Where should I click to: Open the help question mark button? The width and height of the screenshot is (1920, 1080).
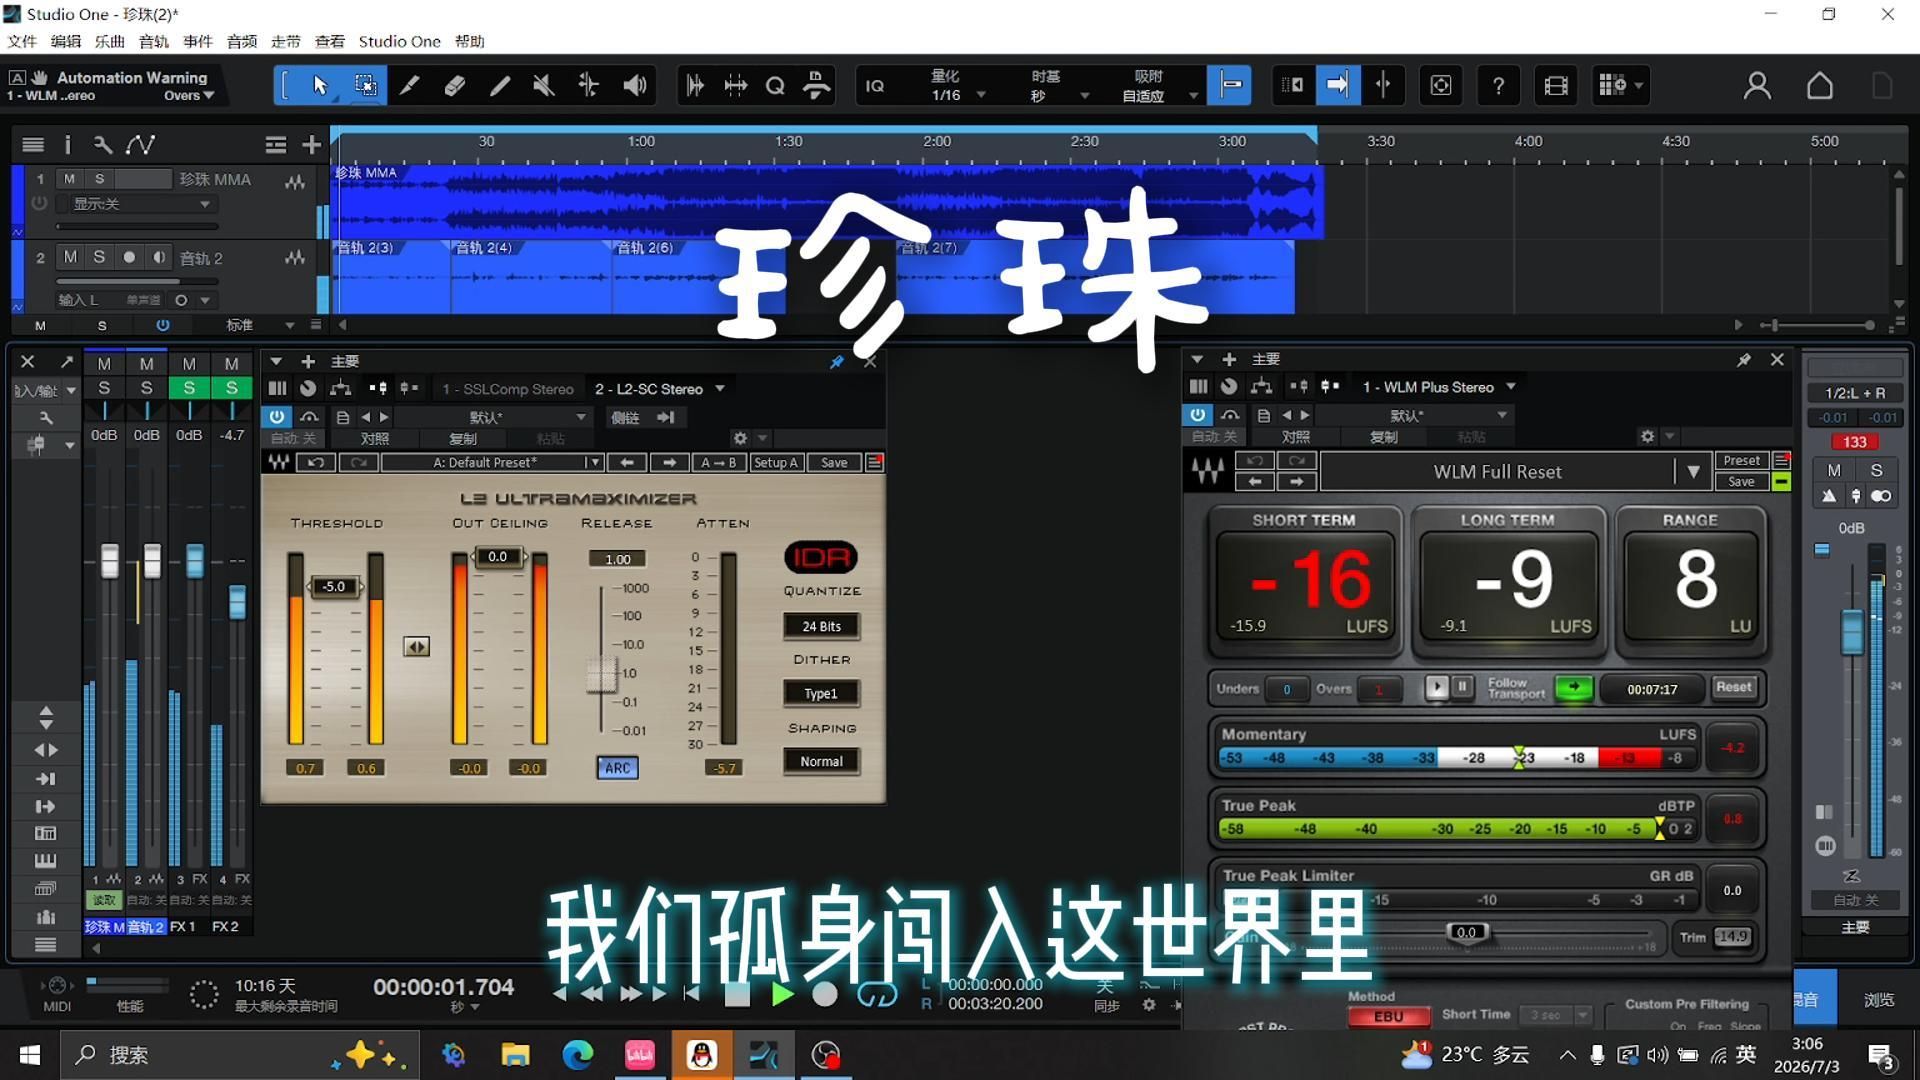1498,86
